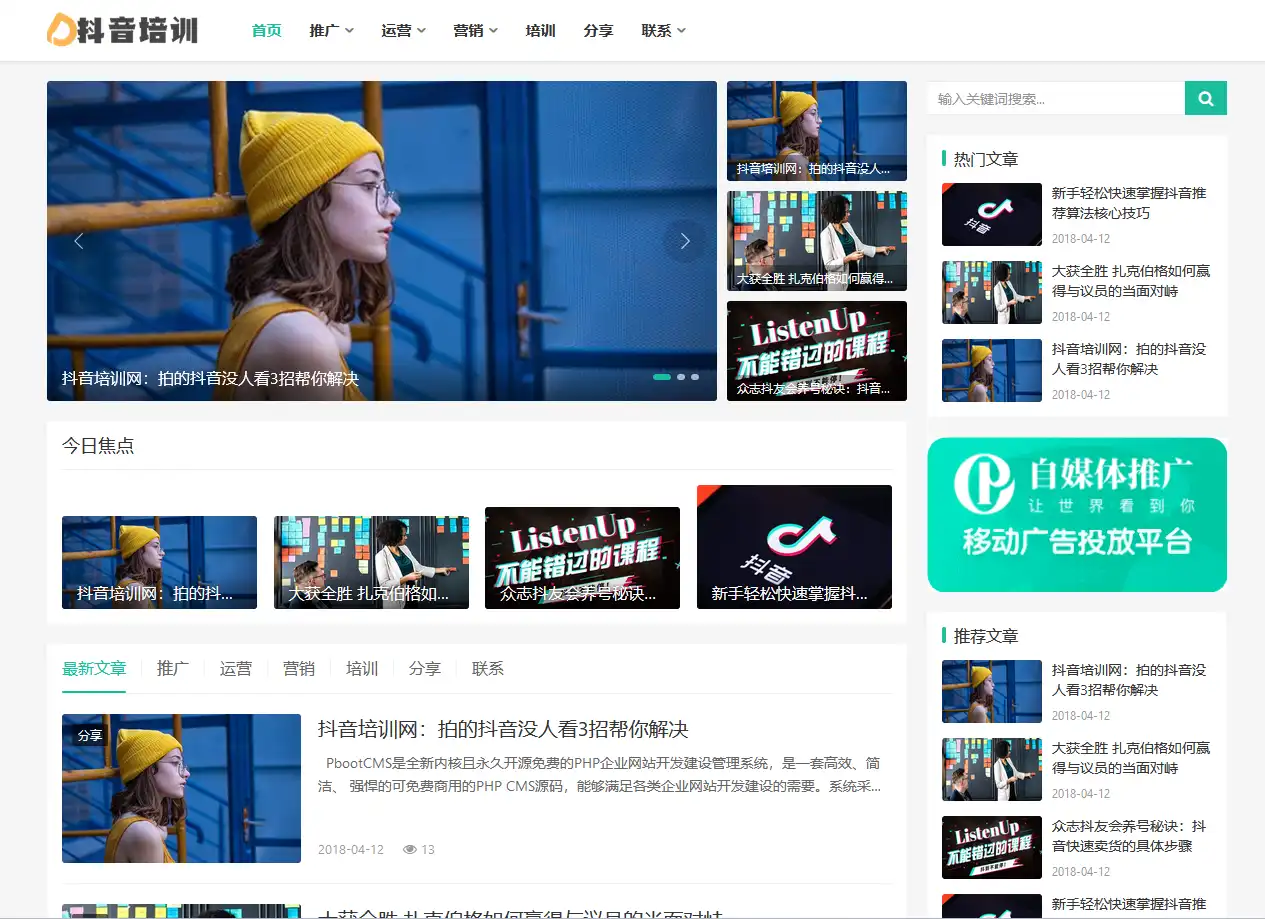Switch to the 联系 article tab
Viewport: 1265px width, 919px height.
[488, 669]
